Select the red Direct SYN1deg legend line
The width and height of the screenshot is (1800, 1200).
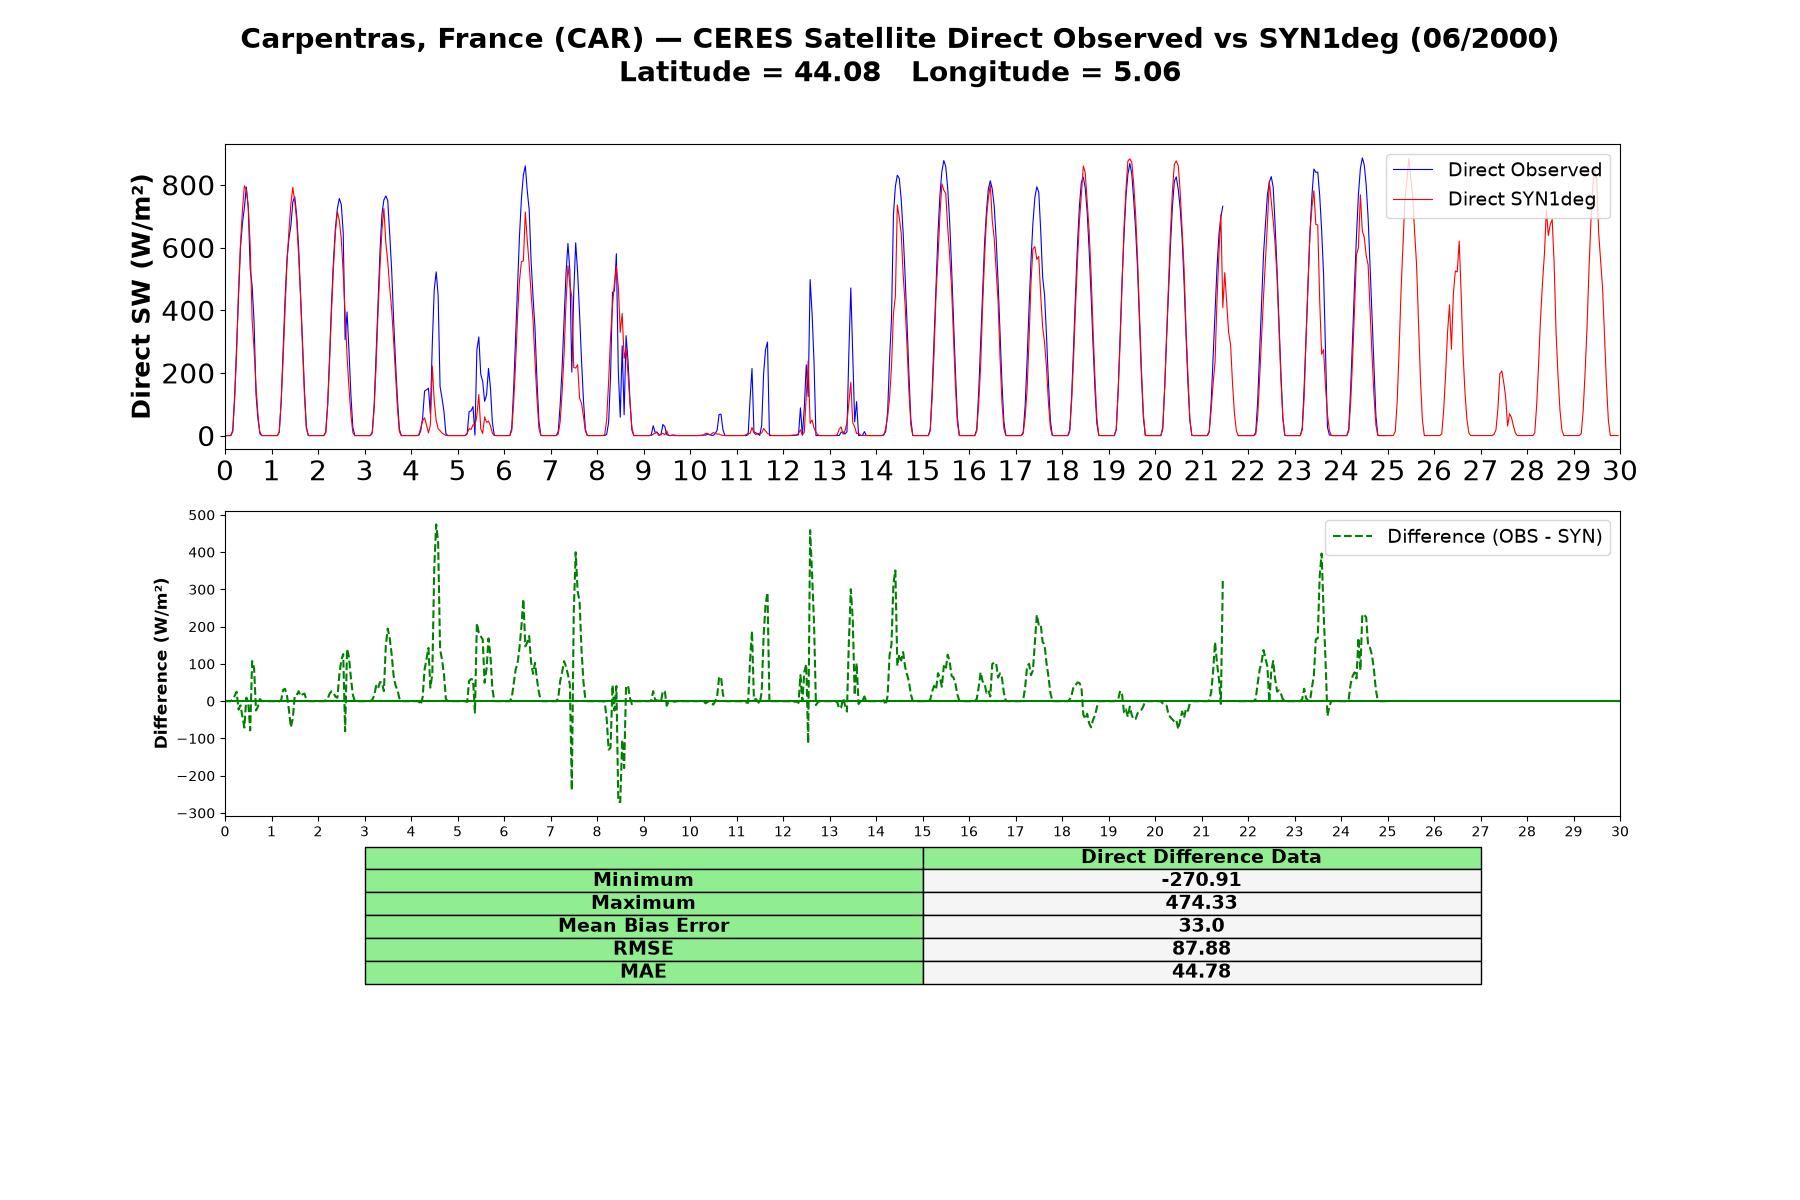(x=1413, y=199)
